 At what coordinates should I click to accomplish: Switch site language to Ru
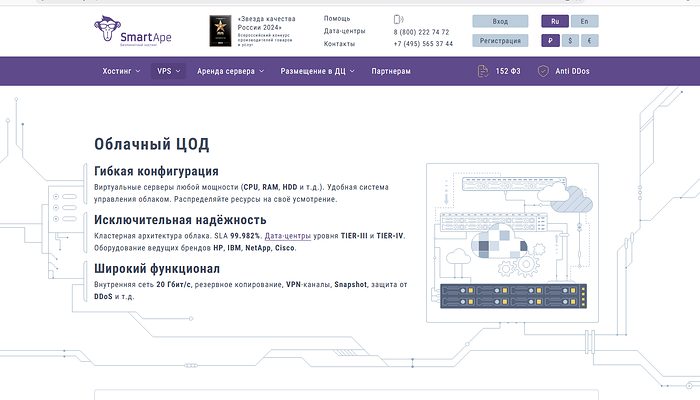555,21
